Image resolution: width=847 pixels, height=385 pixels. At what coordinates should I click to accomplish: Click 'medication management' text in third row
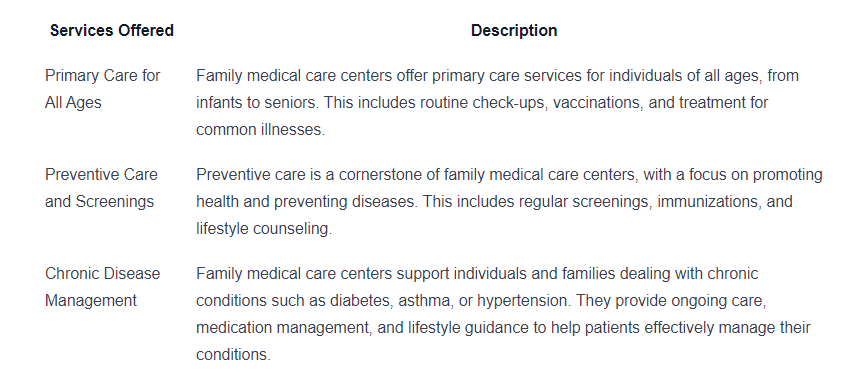point(284,327)
